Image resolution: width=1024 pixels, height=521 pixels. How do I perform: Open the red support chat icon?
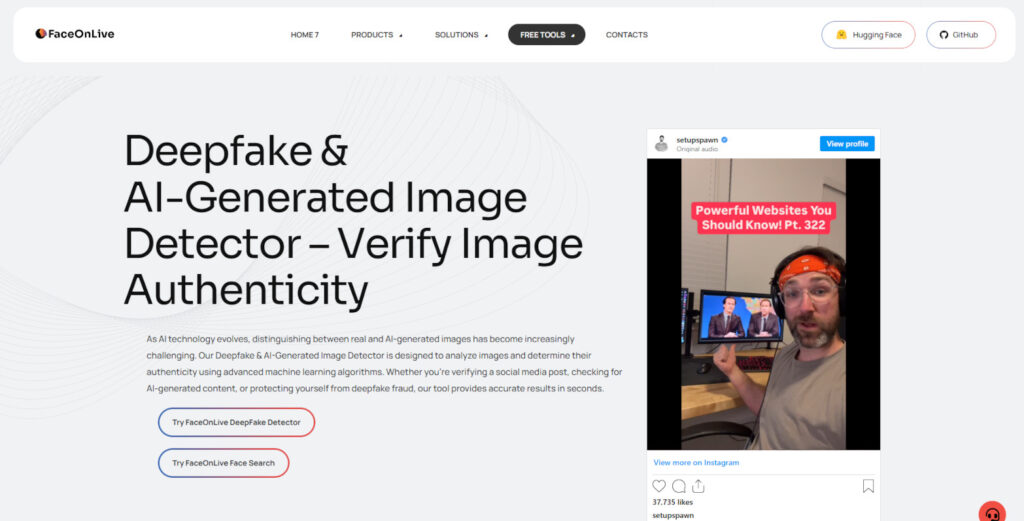992,513
